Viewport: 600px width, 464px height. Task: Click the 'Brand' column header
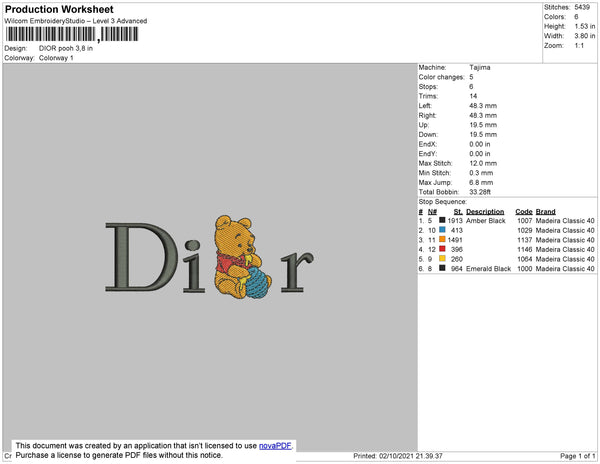545,212
